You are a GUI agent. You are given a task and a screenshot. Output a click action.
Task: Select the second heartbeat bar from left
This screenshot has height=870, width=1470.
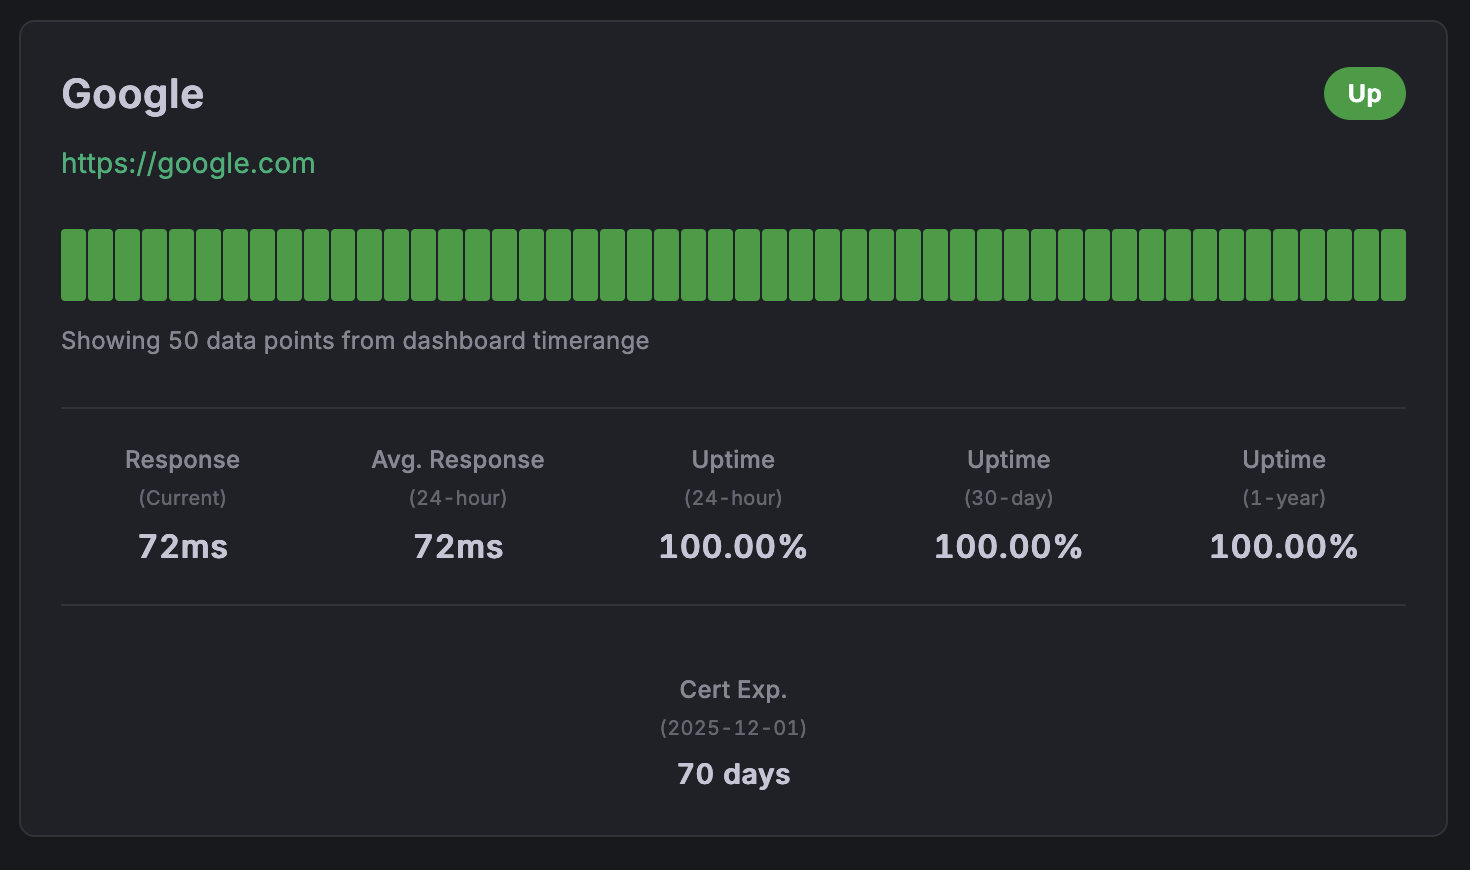(x=101, y=265)
